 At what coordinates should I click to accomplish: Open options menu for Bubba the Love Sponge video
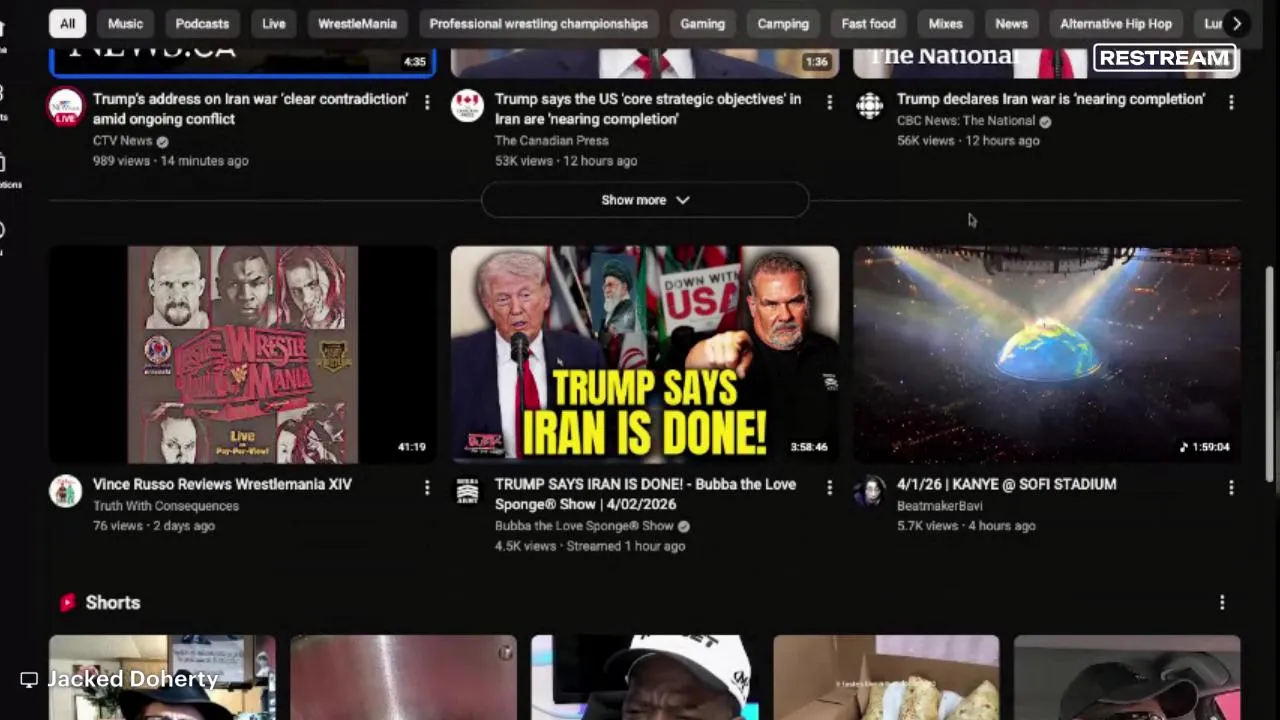pos(829,487)
